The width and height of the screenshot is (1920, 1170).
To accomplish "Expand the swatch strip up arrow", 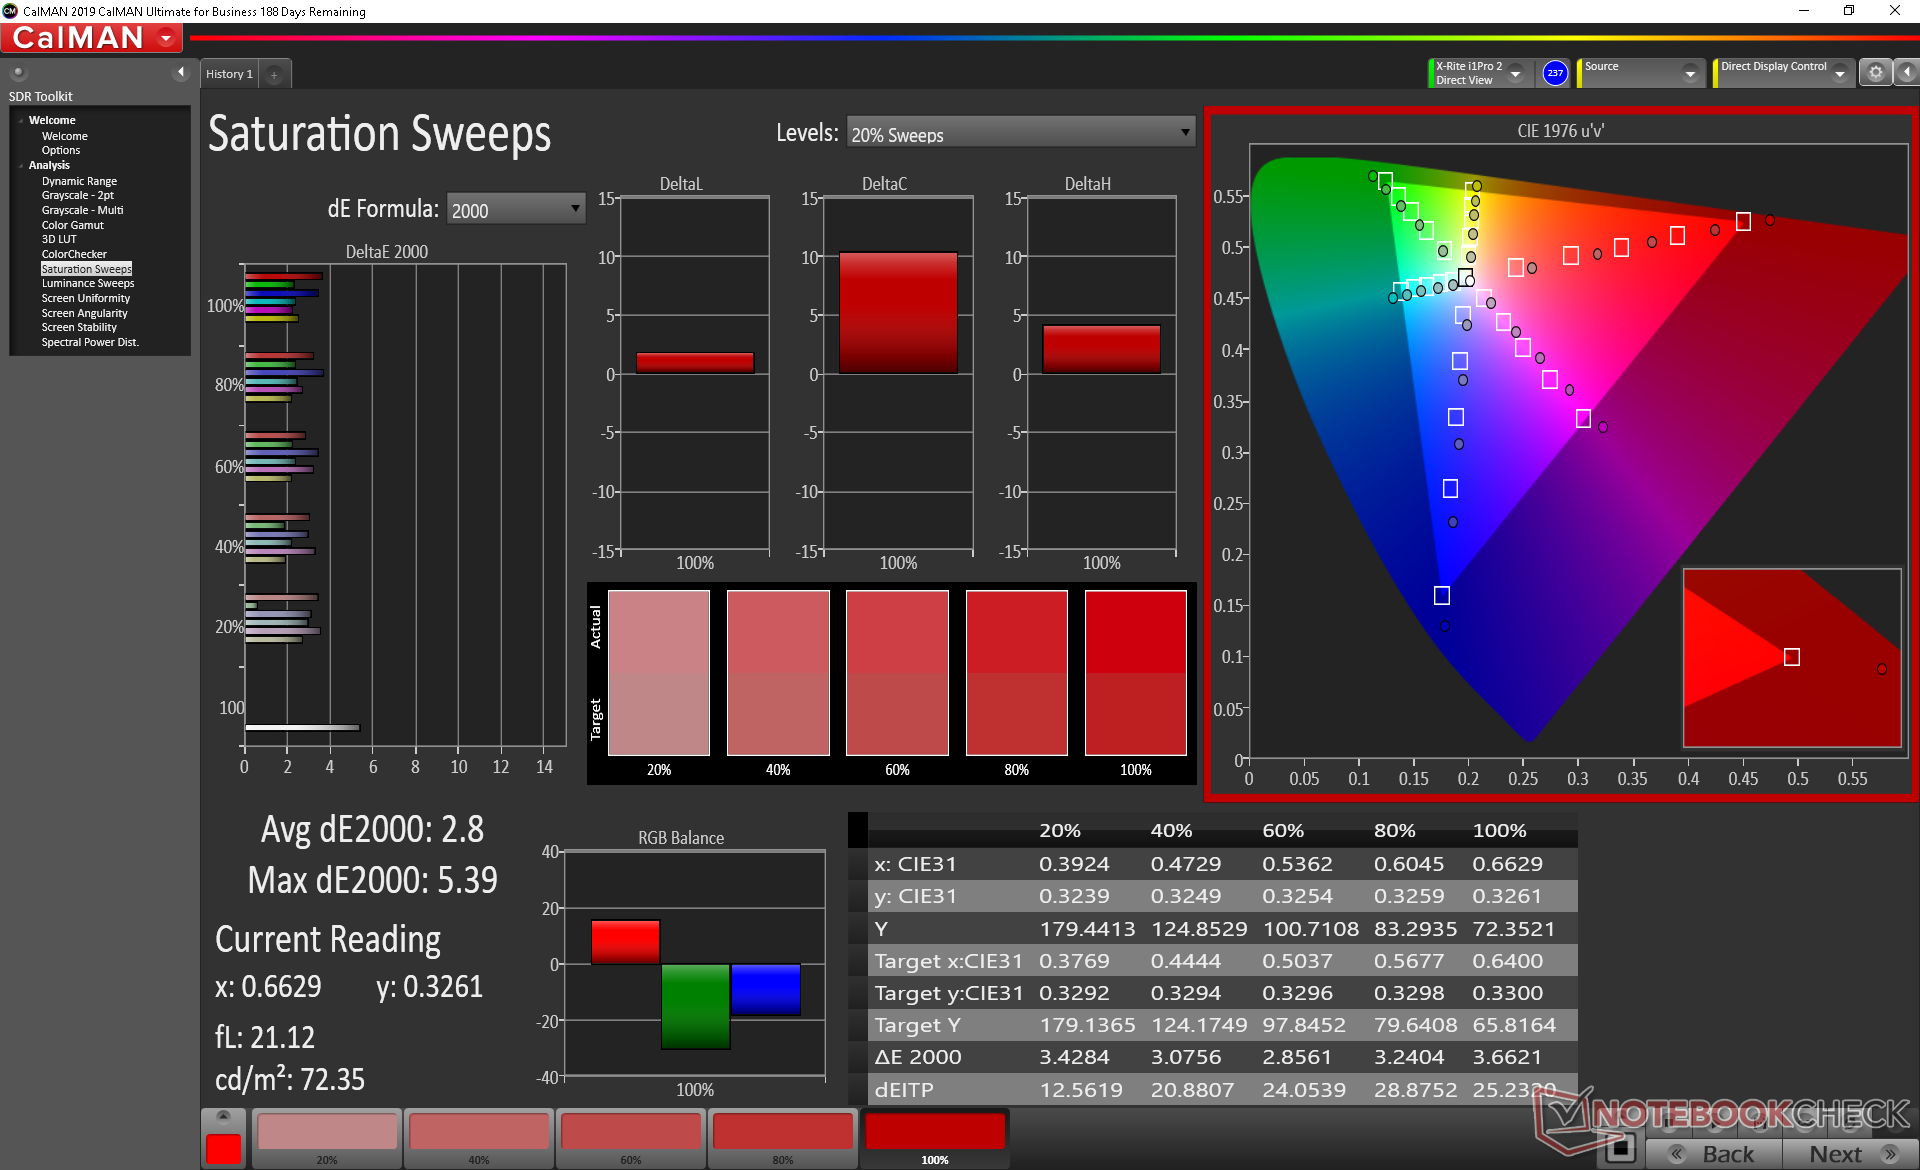I will coord(224,1116).
